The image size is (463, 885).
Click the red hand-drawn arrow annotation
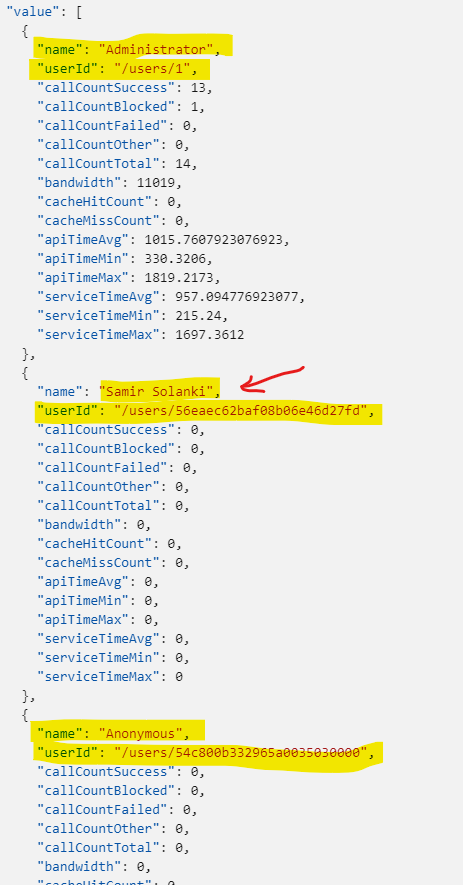[x=272, y=379]
